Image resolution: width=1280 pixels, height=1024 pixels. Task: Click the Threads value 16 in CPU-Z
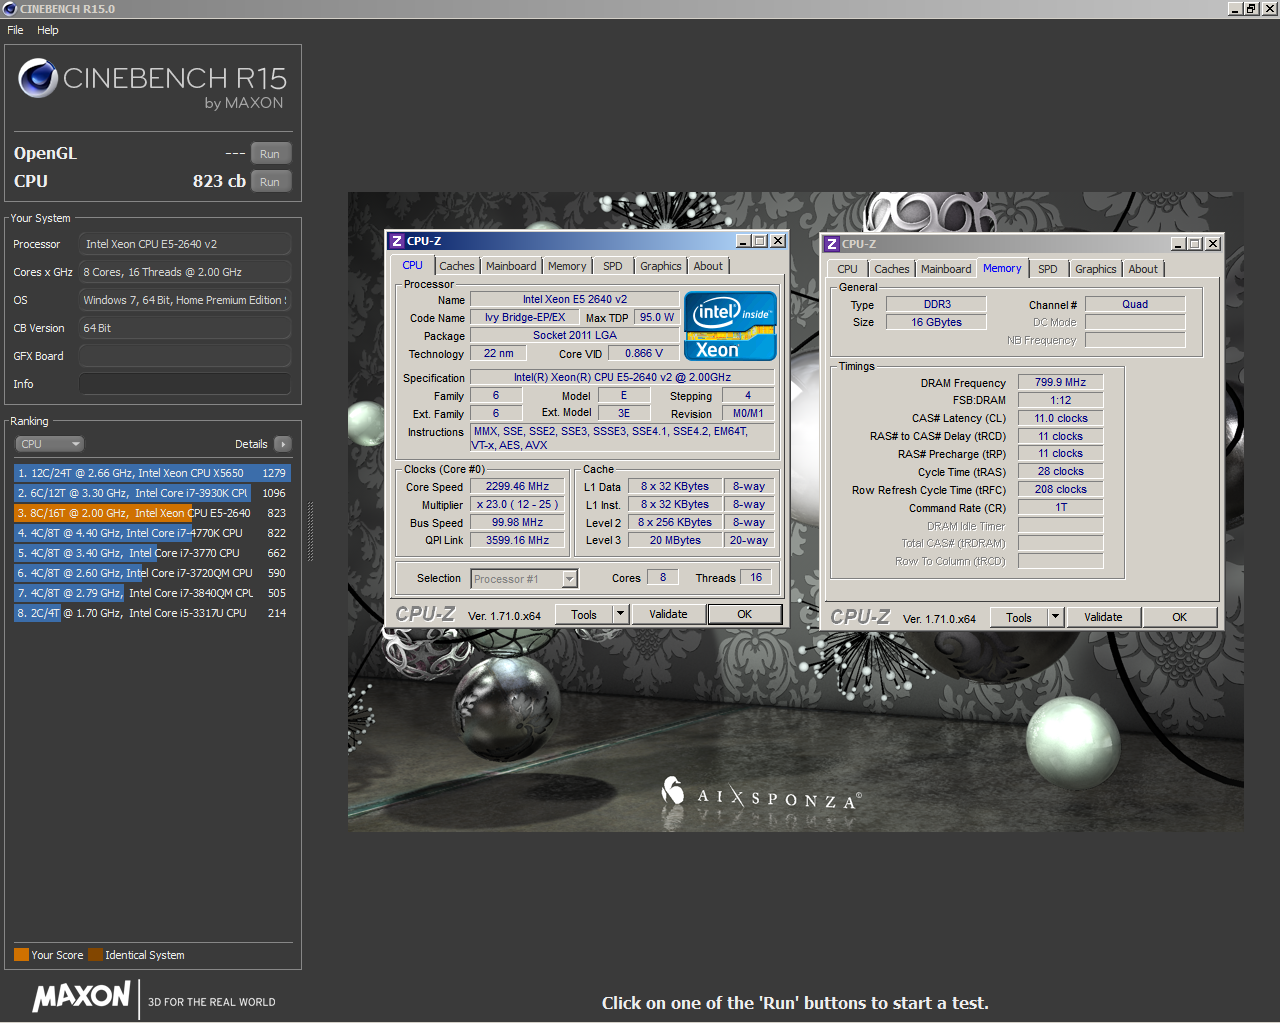pos(756,577)
